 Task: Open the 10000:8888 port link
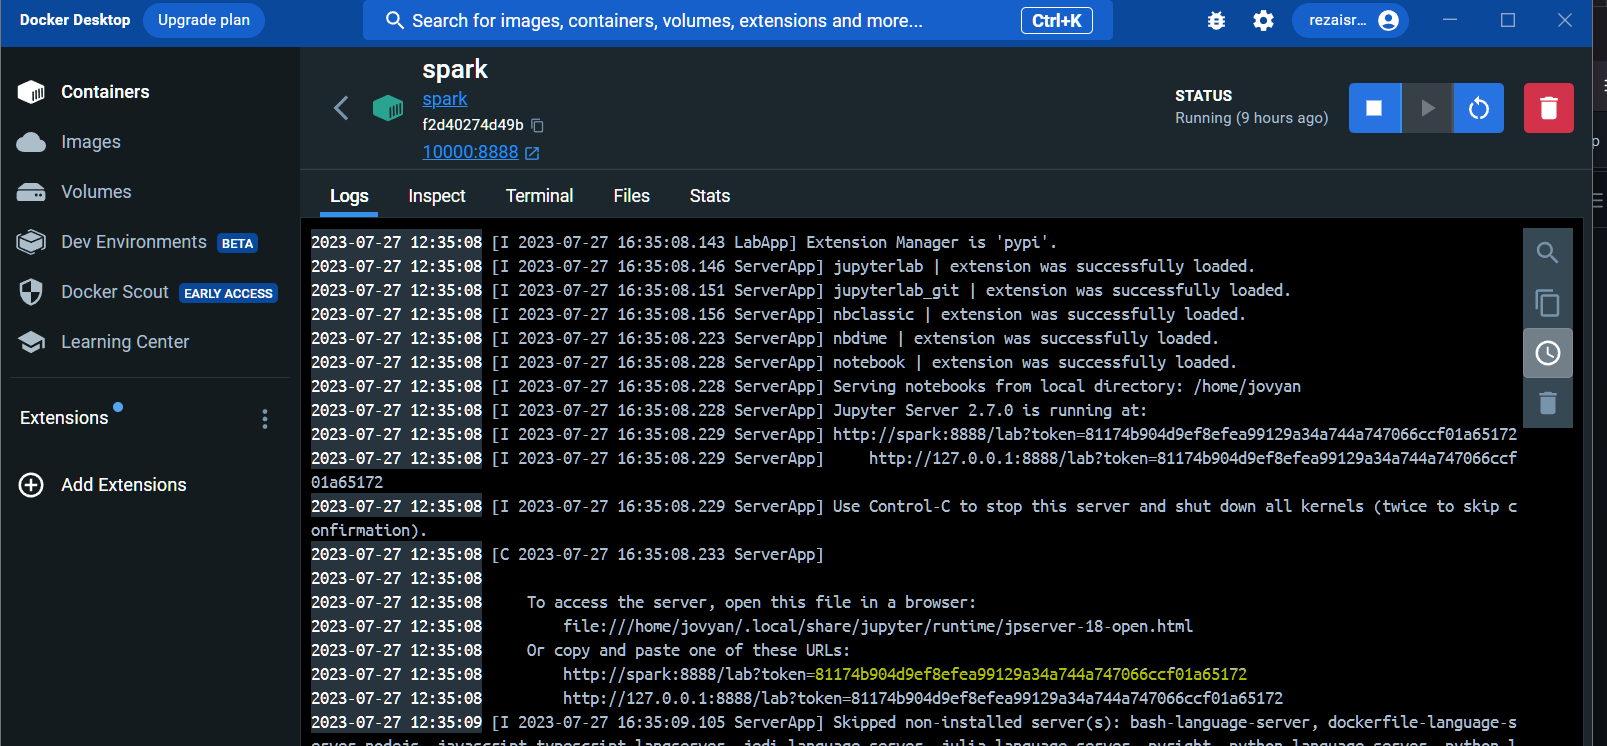[470, 152]
